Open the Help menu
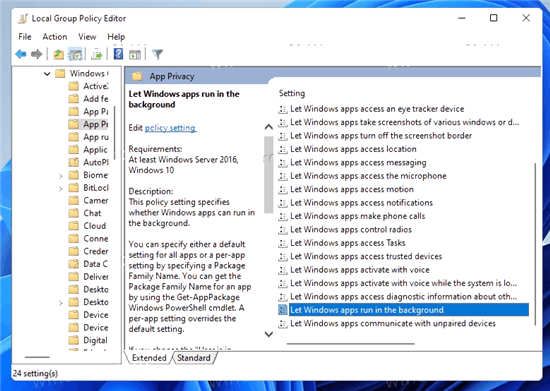This screenshot has width=550, height=391. [x=116, y=36]
